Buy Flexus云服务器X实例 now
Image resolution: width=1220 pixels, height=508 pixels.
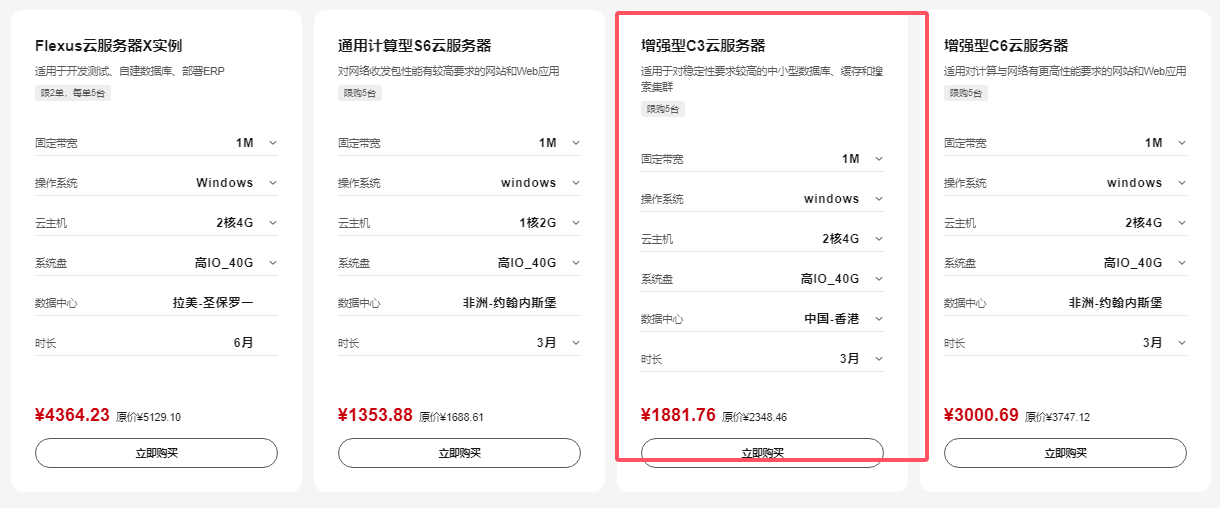point(156,453)
